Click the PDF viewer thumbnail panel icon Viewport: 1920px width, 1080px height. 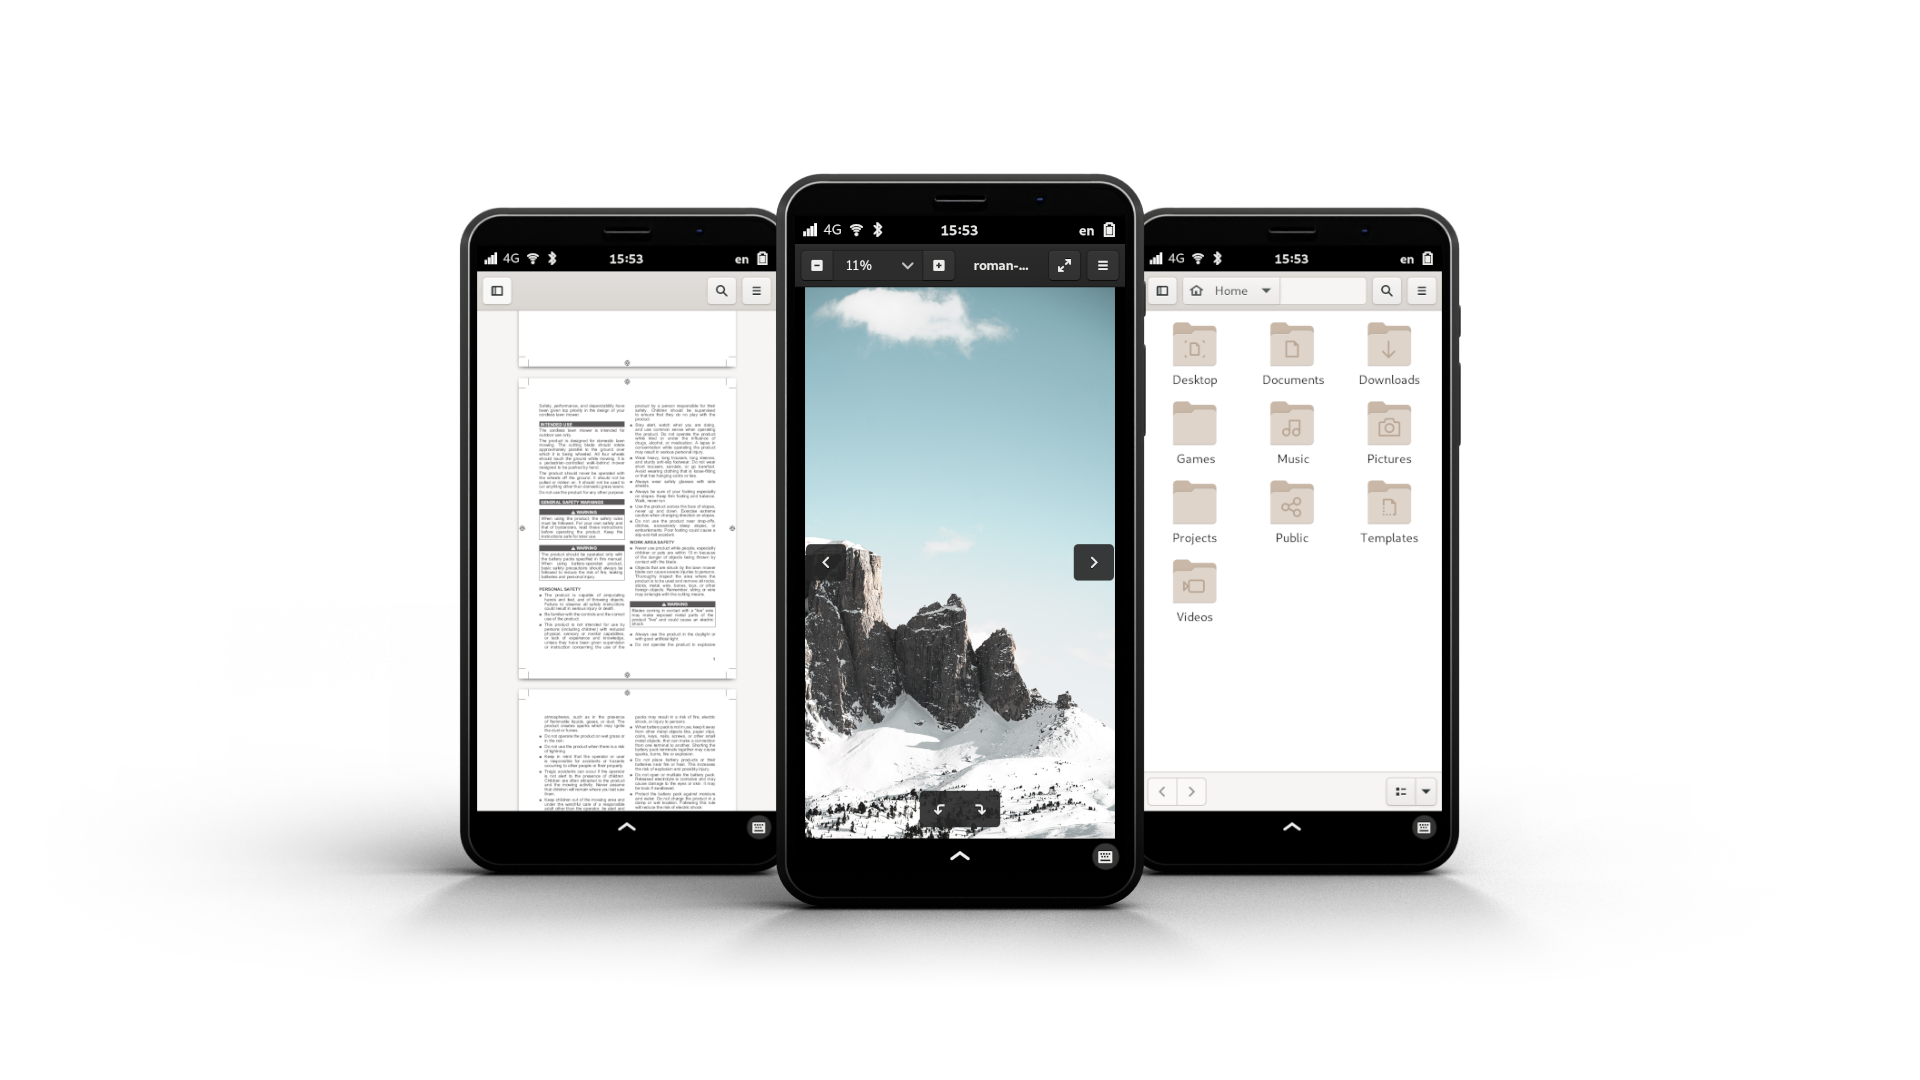[x=496, y=290]
